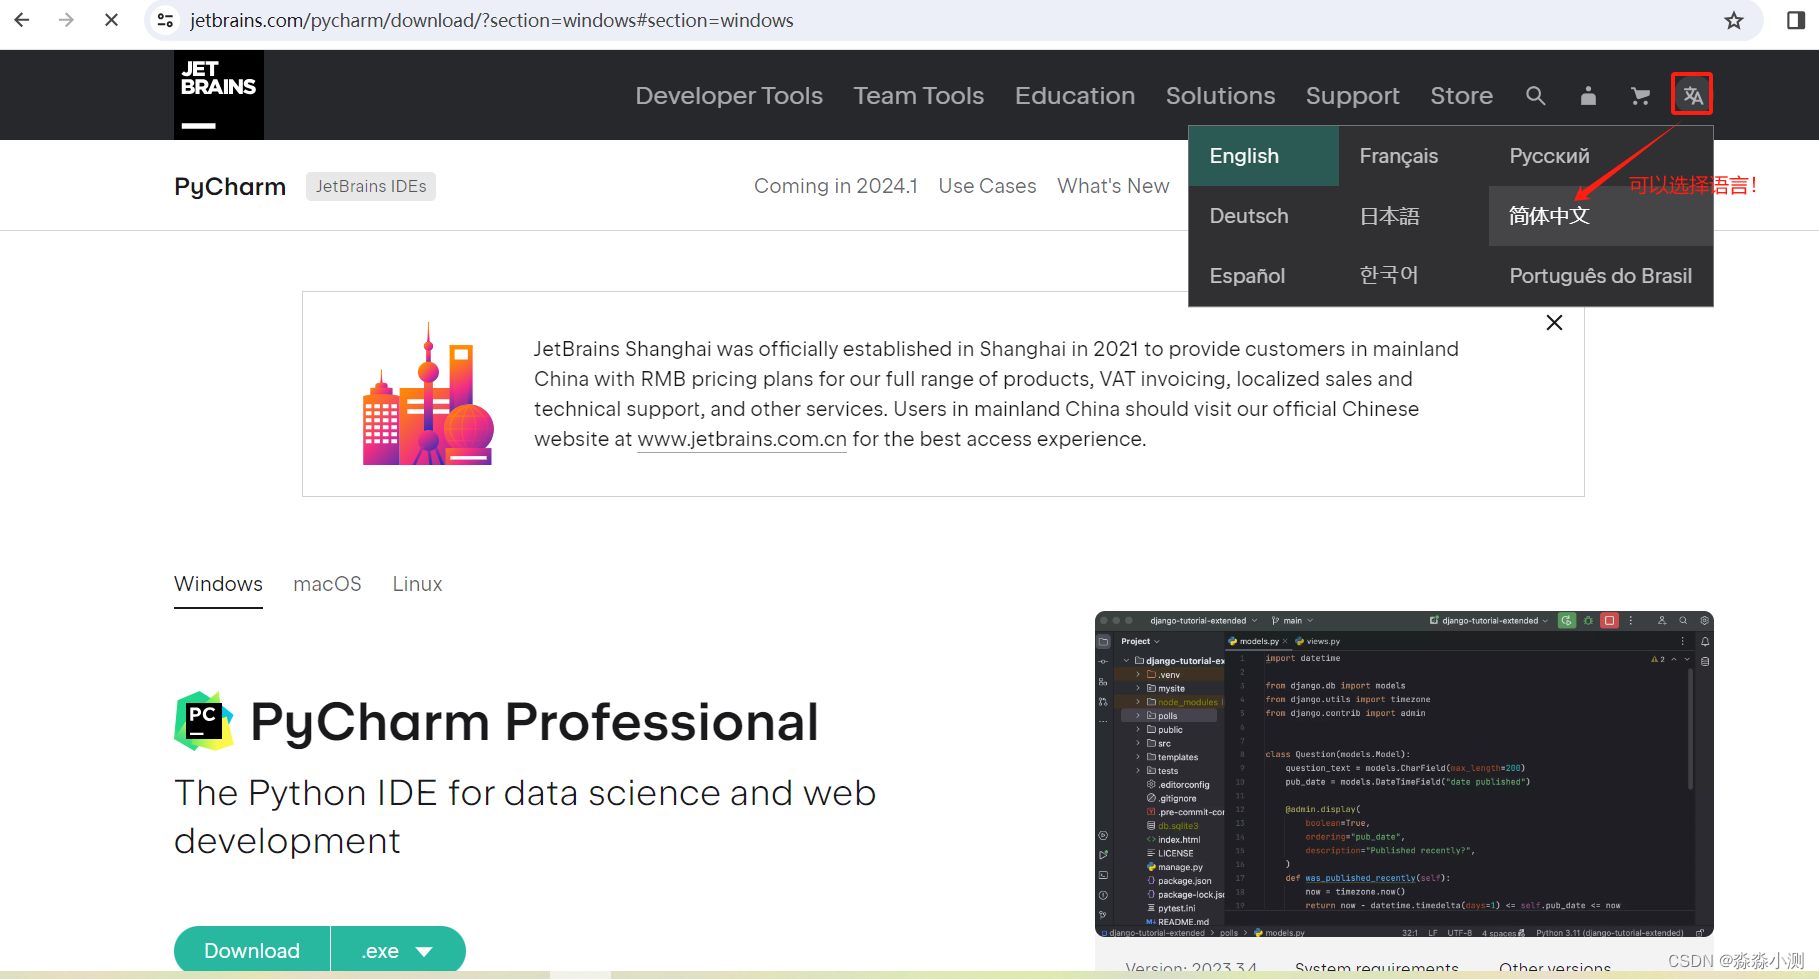Open the Developer Tools menu
The height and width of the screenshot is (979, 1819).
tap(729, 95)
